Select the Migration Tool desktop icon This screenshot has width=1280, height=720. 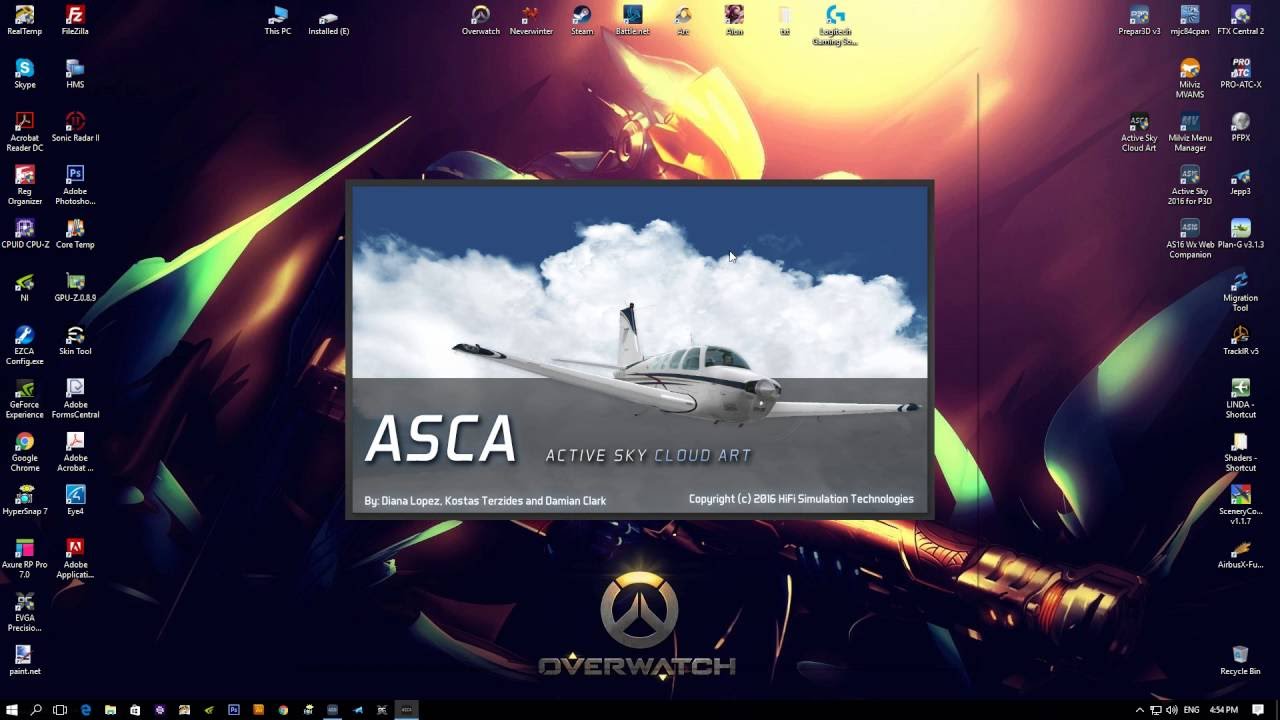coord(1240,292)
